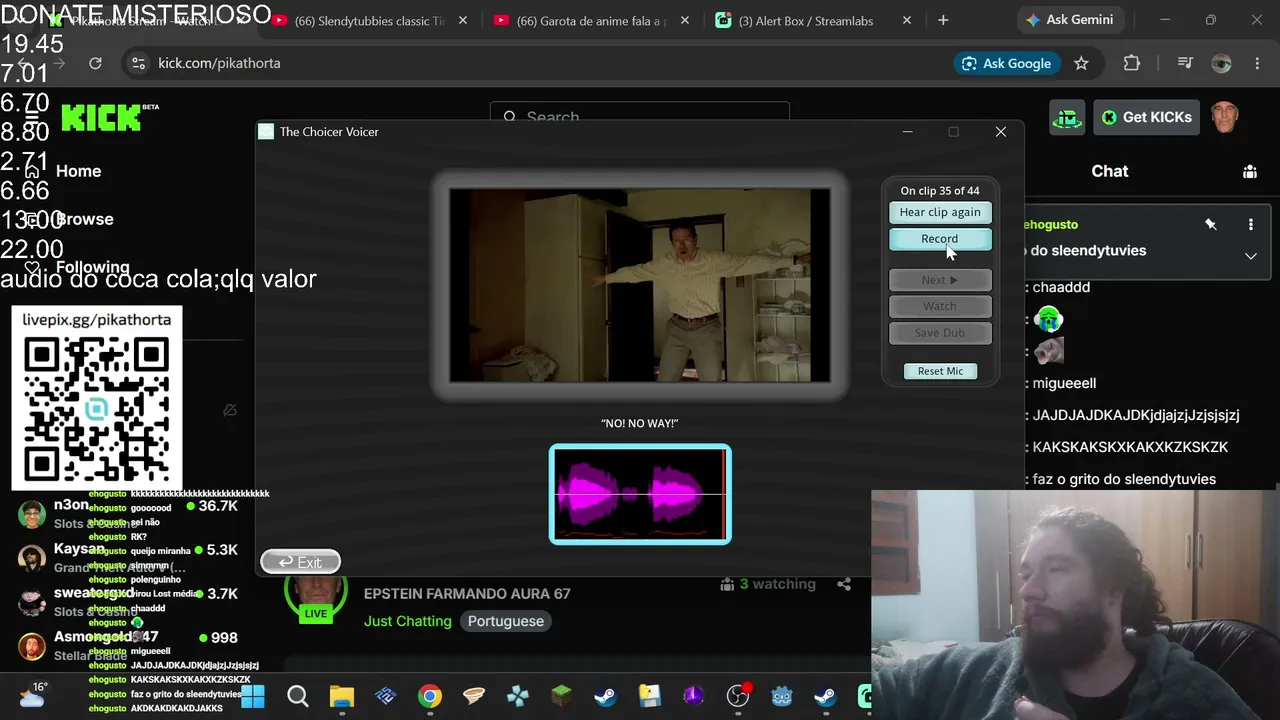This screenshot has height=720, width=1280.
Task: Open the weather widget showing 16°
Action: [32, 694]
